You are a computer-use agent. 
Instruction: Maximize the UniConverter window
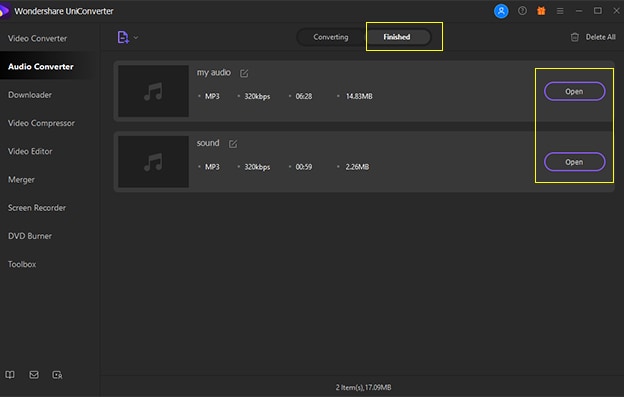coord(598,11)
